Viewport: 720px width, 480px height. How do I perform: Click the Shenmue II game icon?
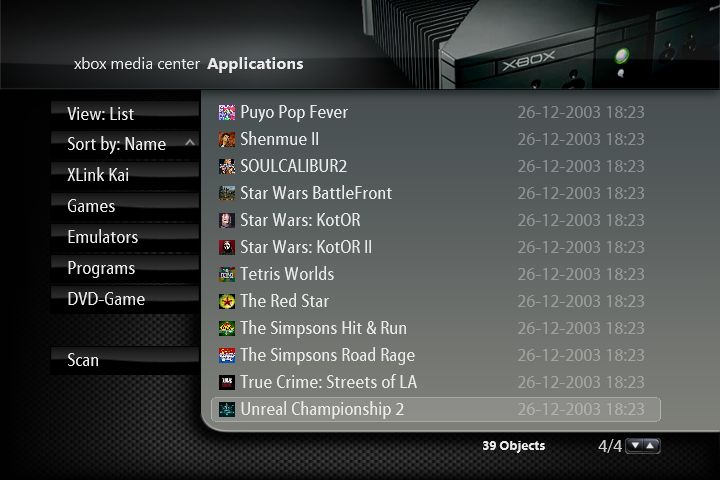[x=227, y=139]
